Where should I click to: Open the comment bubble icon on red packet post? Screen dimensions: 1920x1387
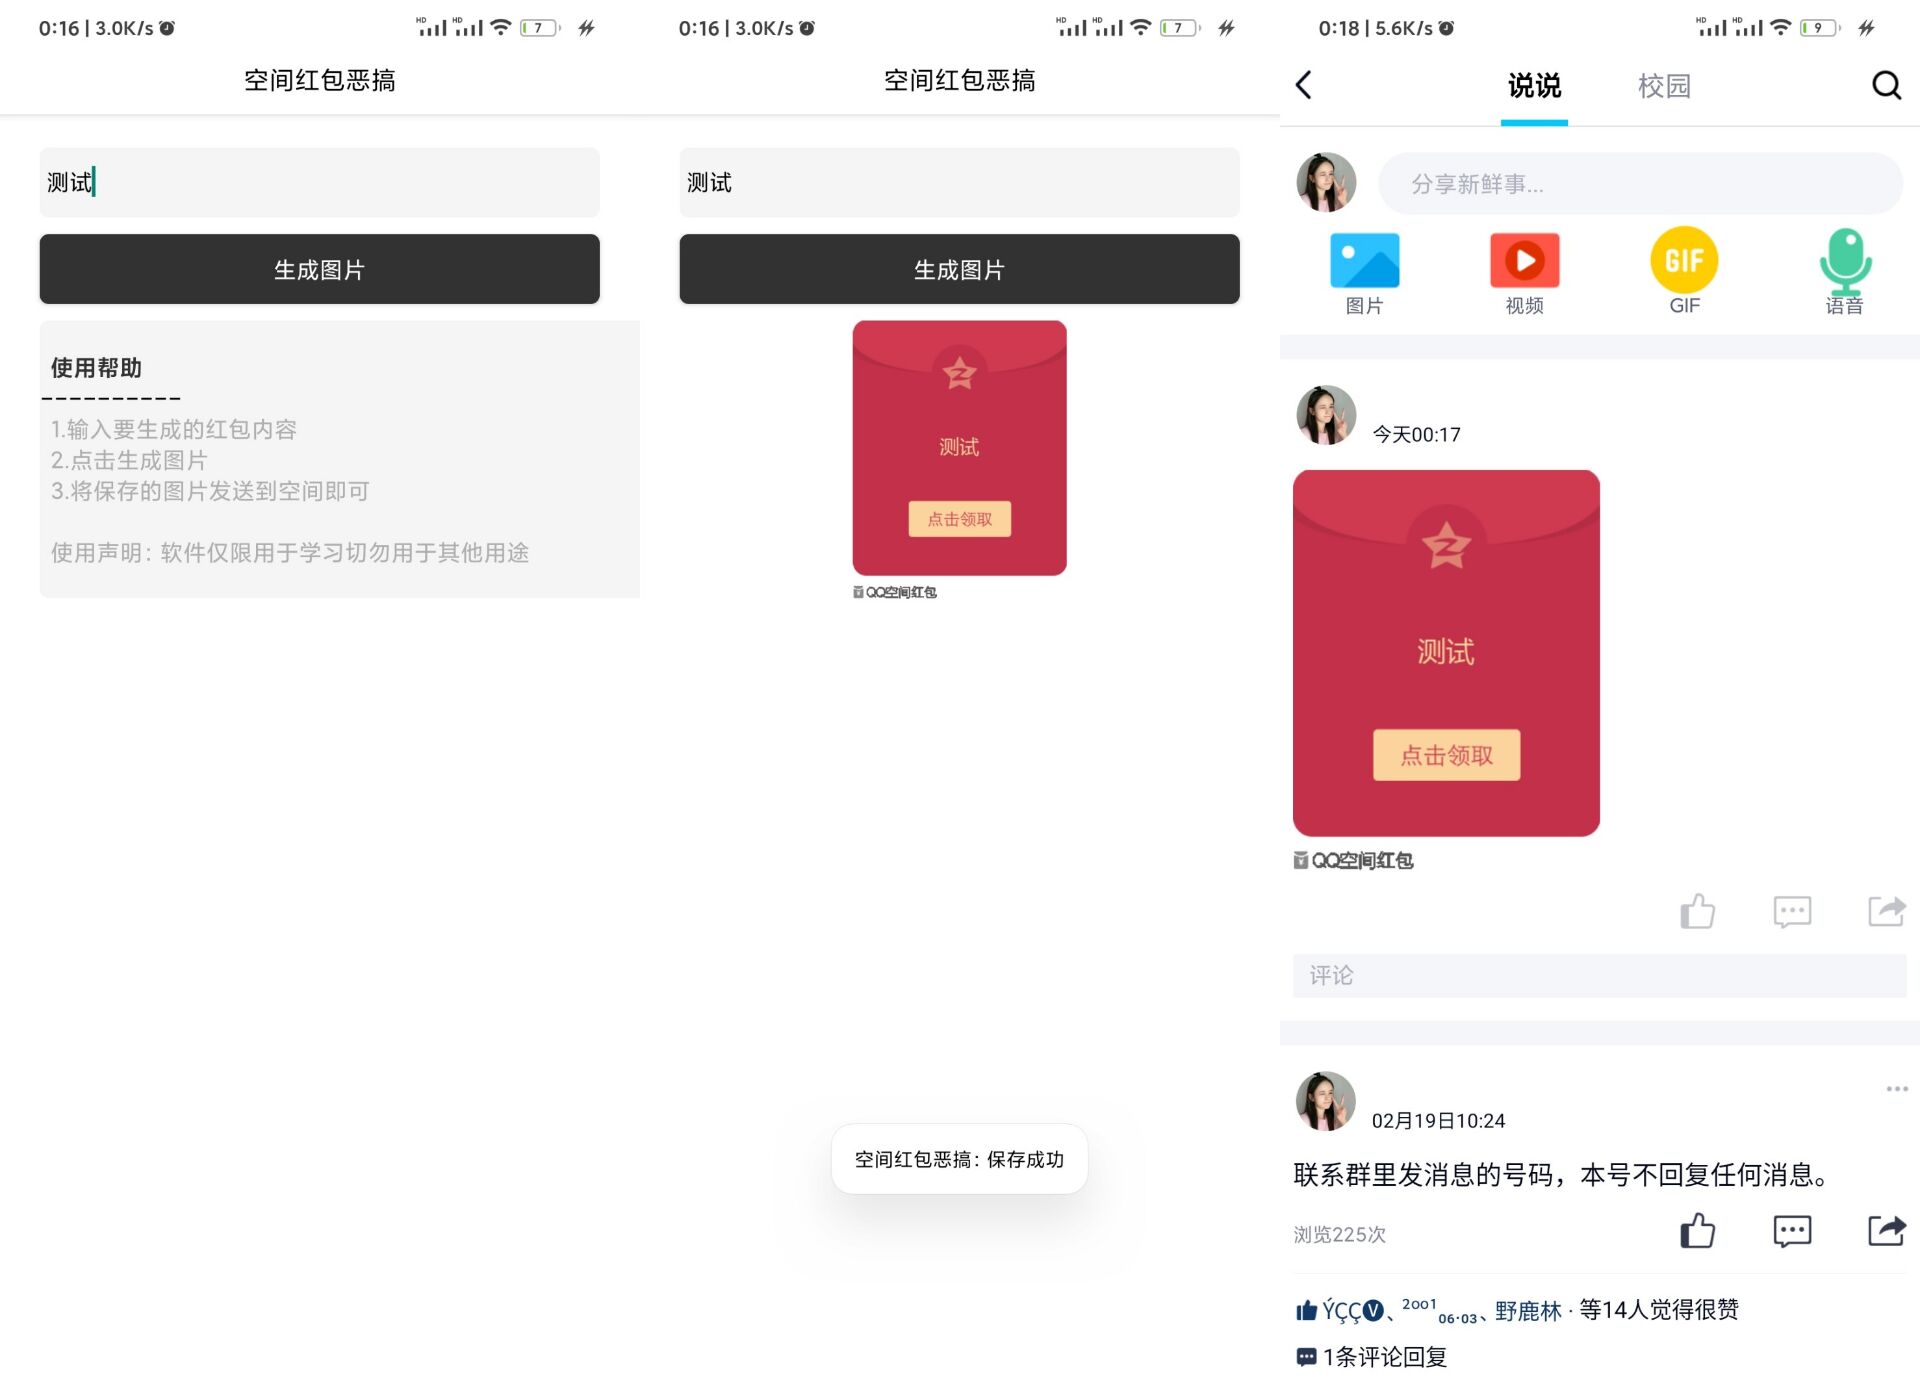[x=1792, y=911]
